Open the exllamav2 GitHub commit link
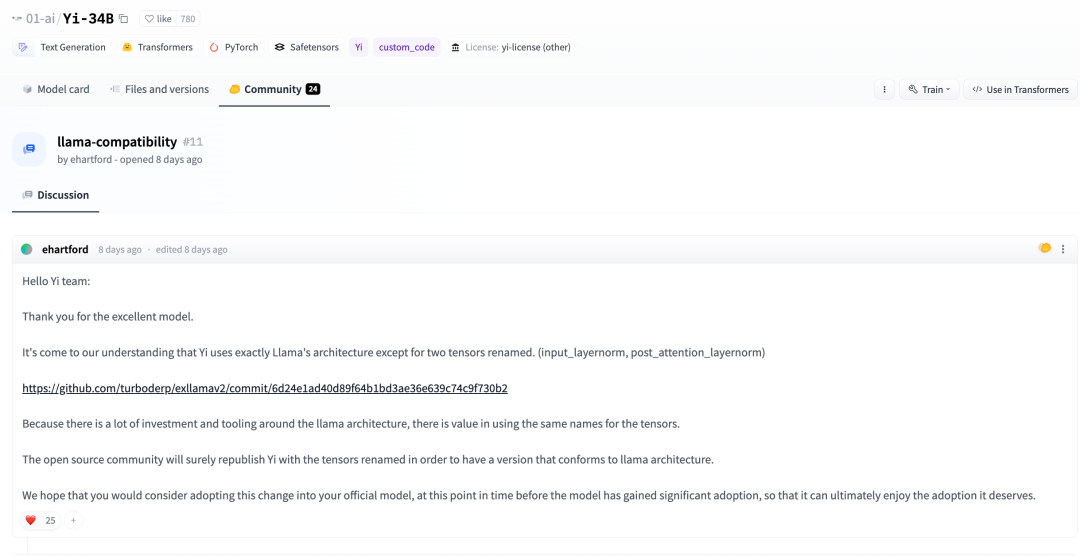This screenshot has height=556, width=1080. [x=265, y=388]
